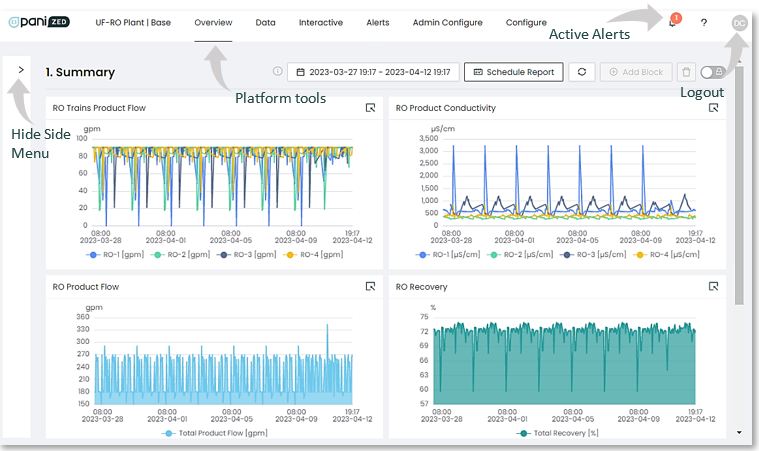
Task: Expand the RO Recovery chart fullscreen
Action: [713, 286]
